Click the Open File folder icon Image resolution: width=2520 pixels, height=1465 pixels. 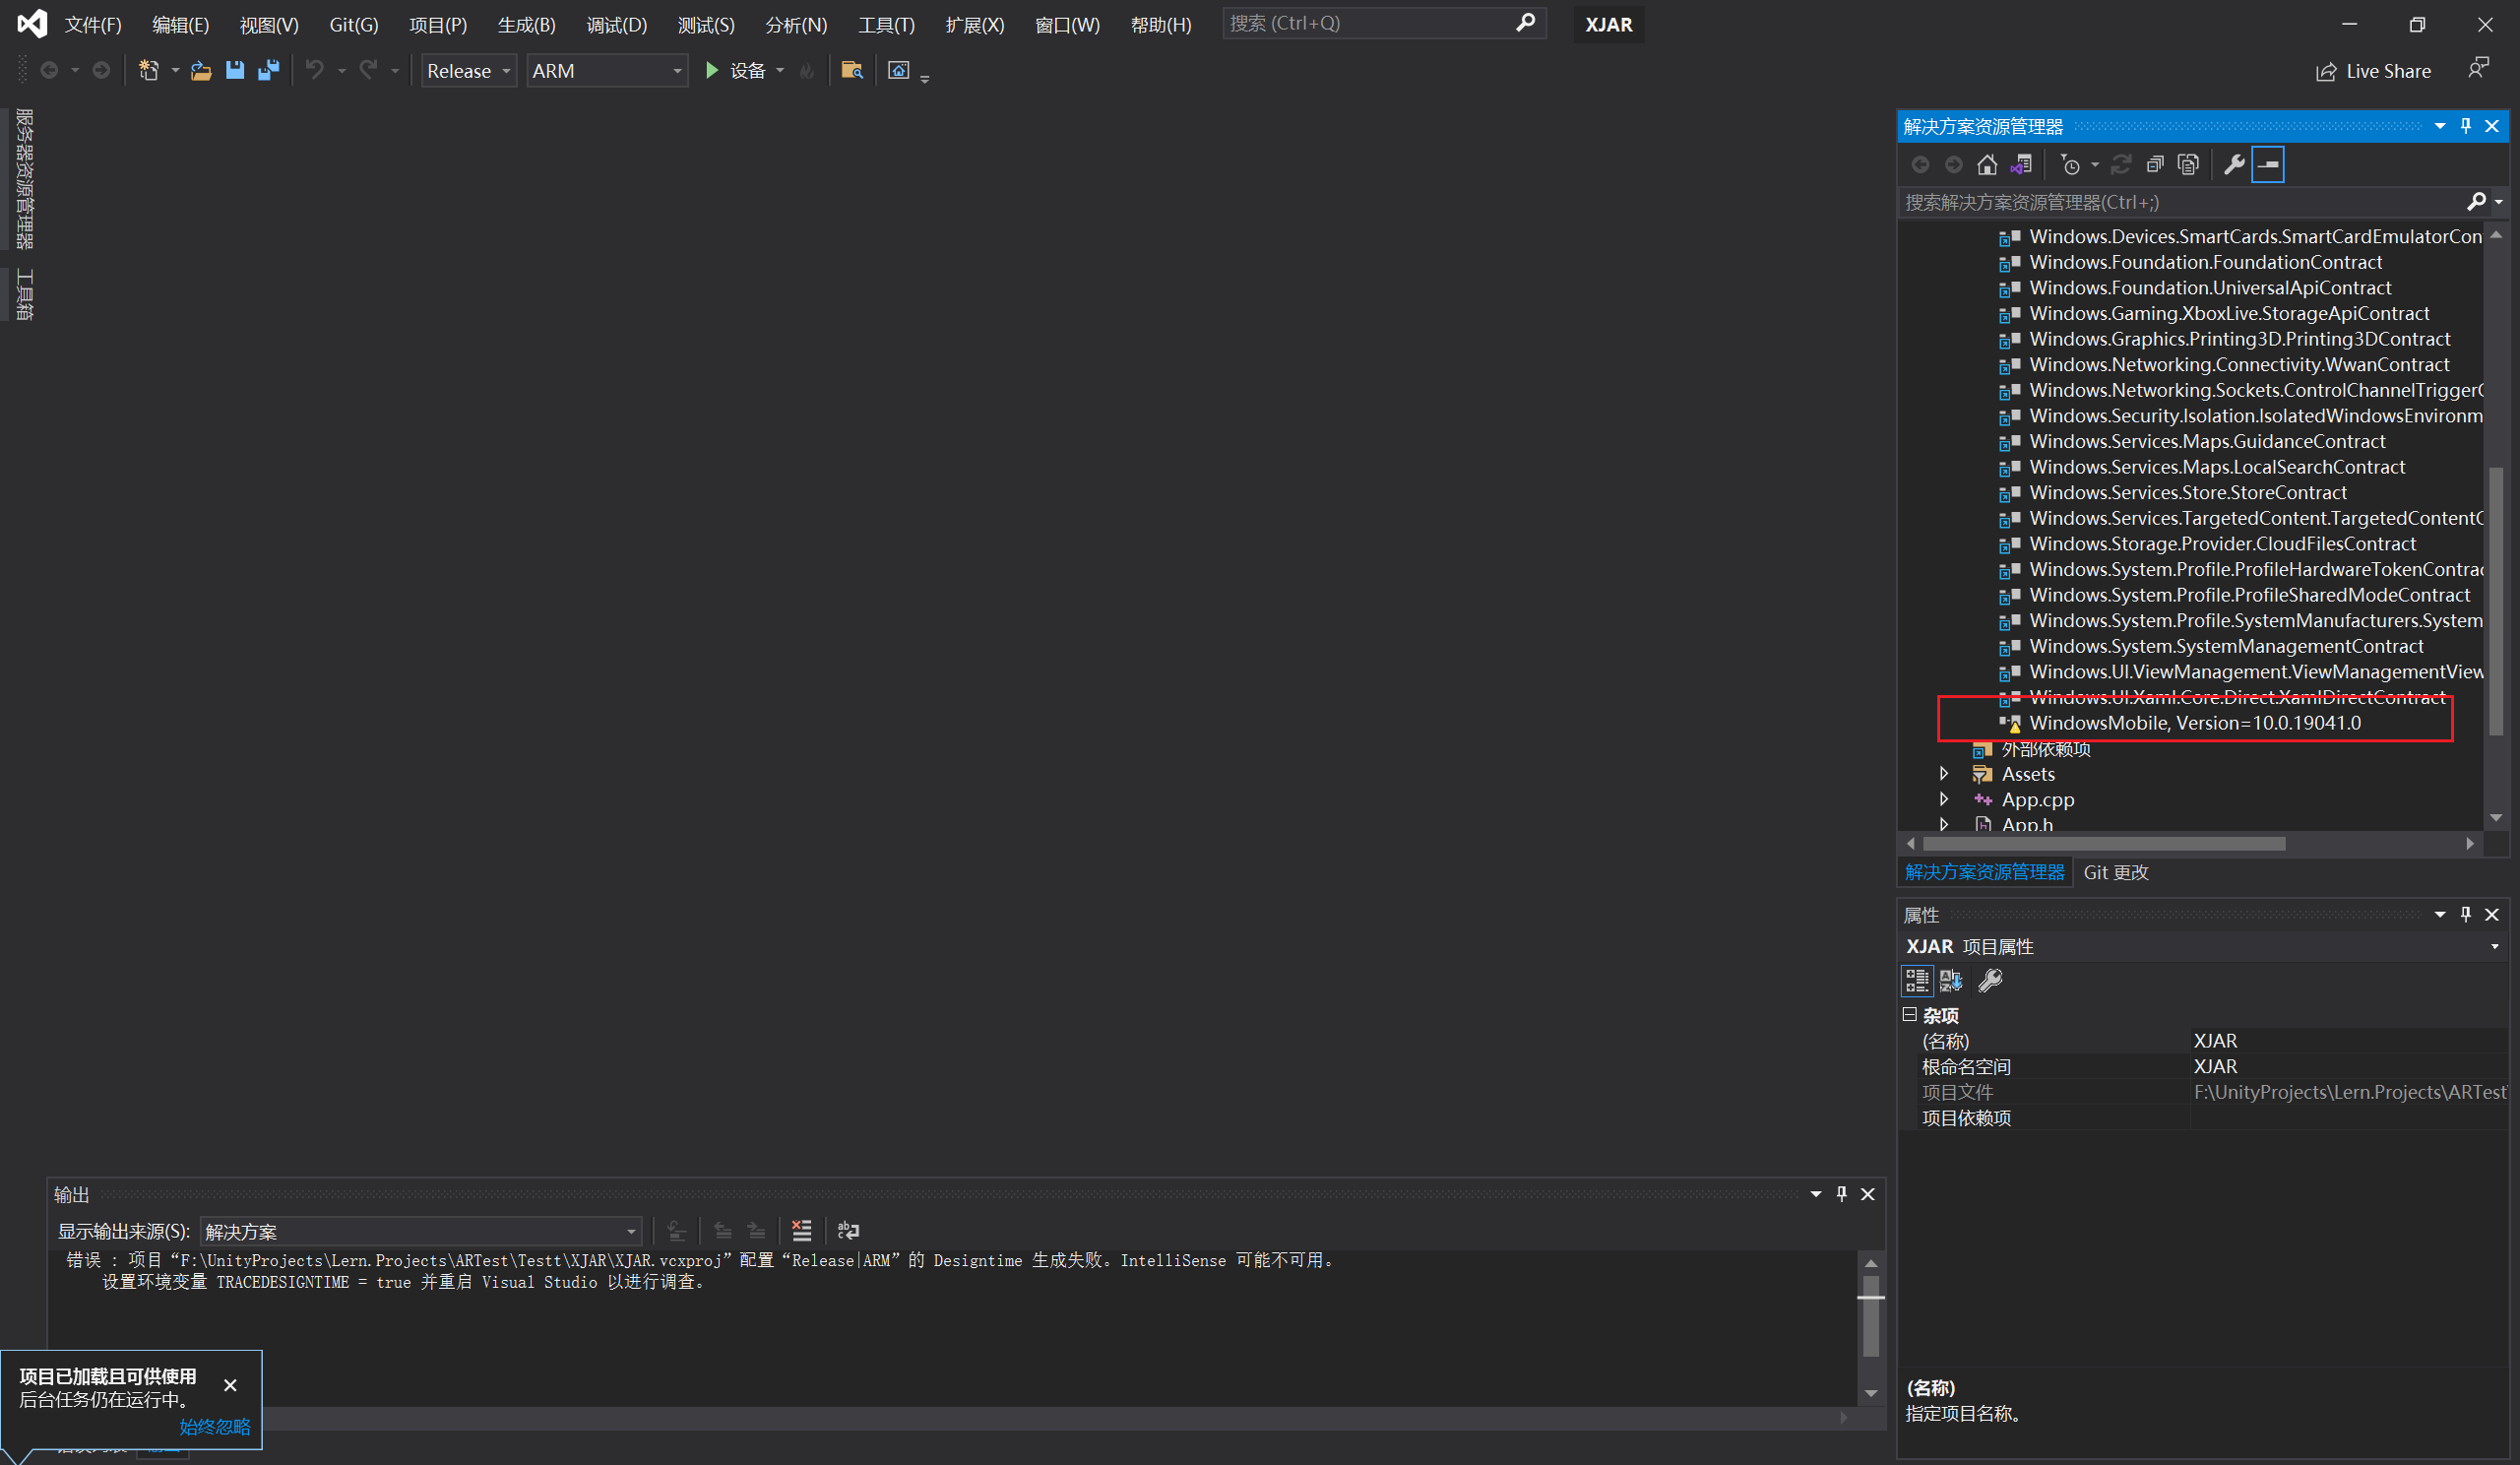[x=201, y=70]
